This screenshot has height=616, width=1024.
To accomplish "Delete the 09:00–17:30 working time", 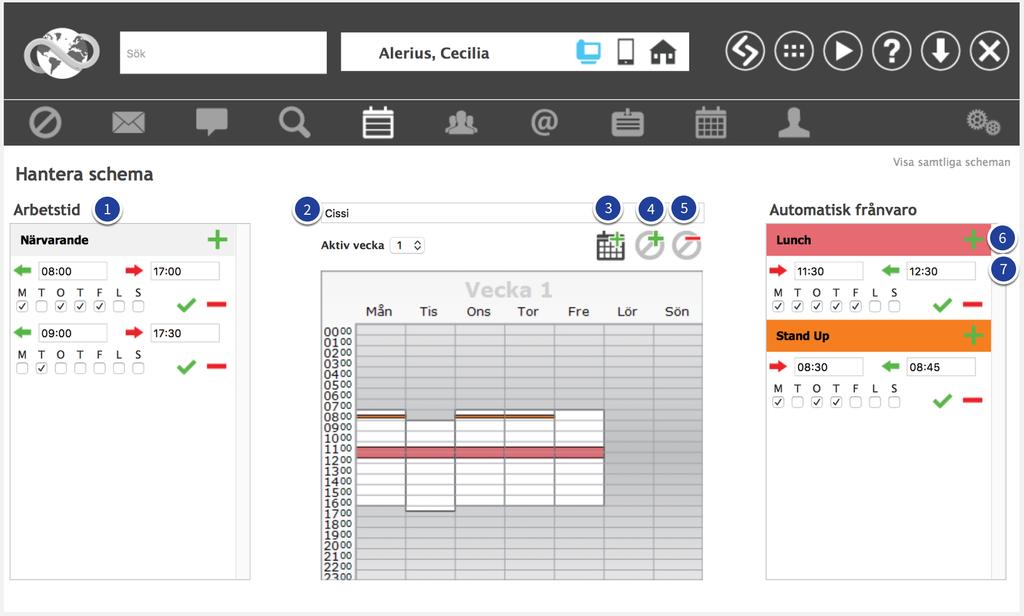I will (x=216, y=366).
